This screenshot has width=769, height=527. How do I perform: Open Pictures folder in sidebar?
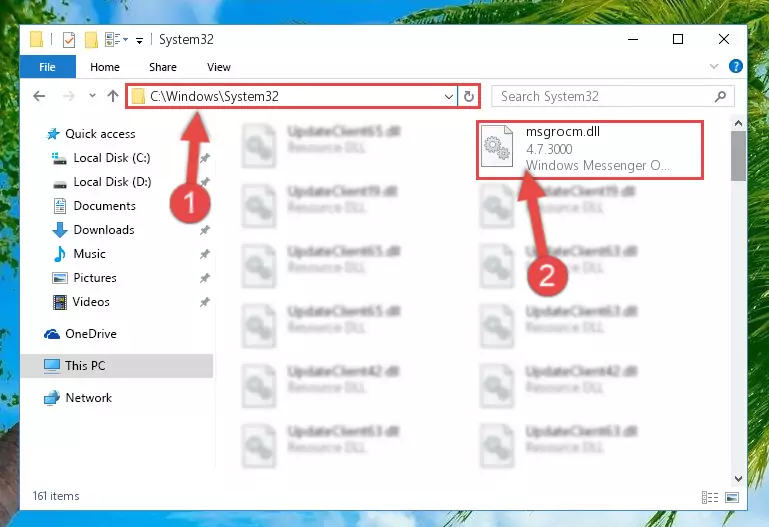(95, 278)
